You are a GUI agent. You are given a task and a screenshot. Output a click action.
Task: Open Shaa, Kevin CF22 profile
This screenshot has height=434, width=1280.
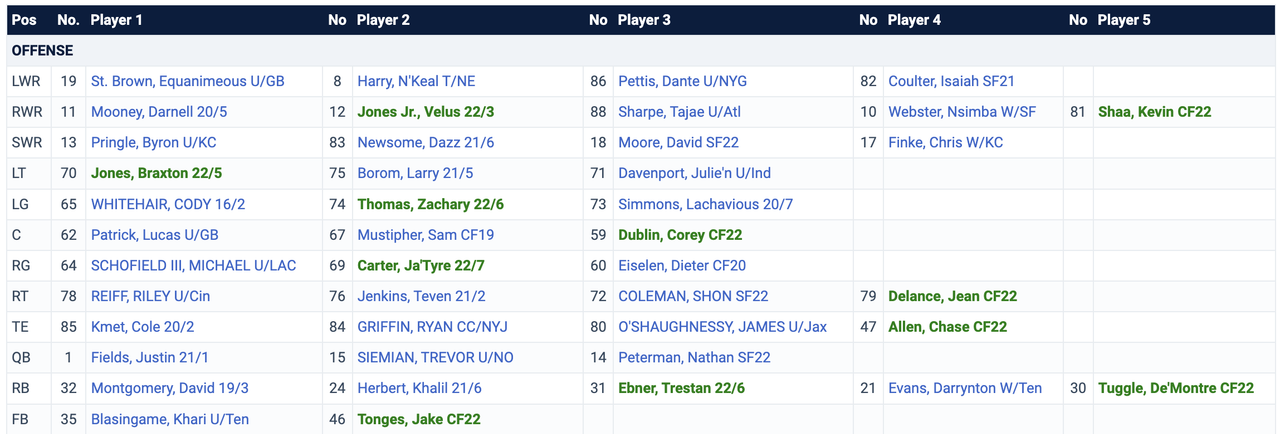pyautogui.click(x=1154, y=112)
